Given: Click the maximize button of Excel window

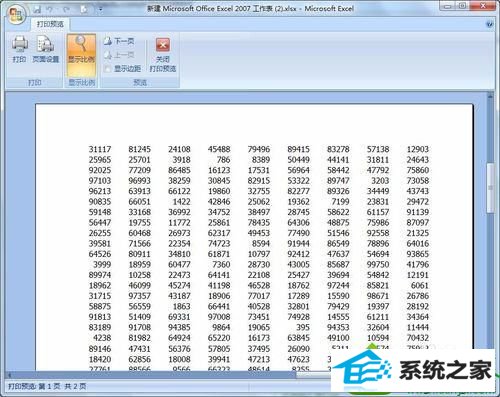Looking at the screenshot, I should point(463,6).
